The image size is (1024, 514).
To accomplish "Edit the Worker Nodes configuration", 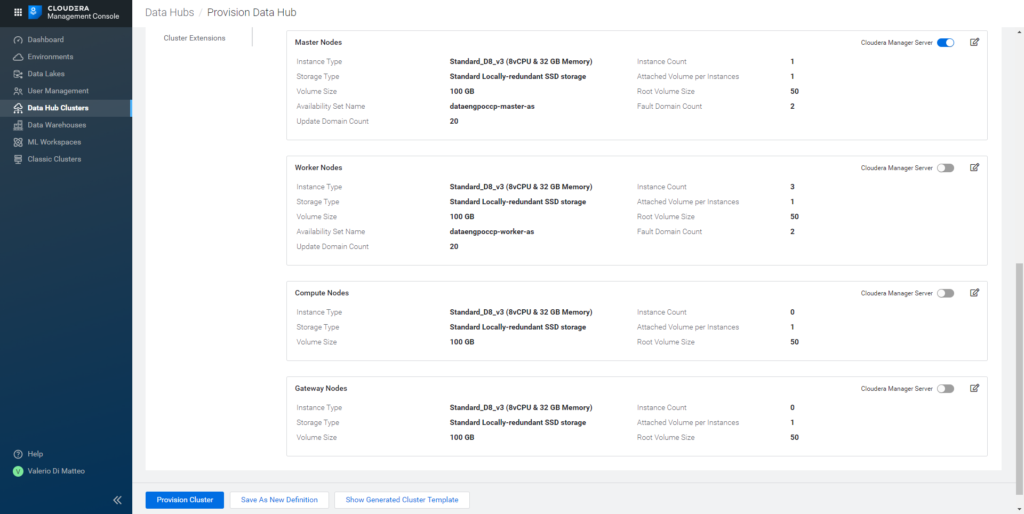I will [974, 168].
